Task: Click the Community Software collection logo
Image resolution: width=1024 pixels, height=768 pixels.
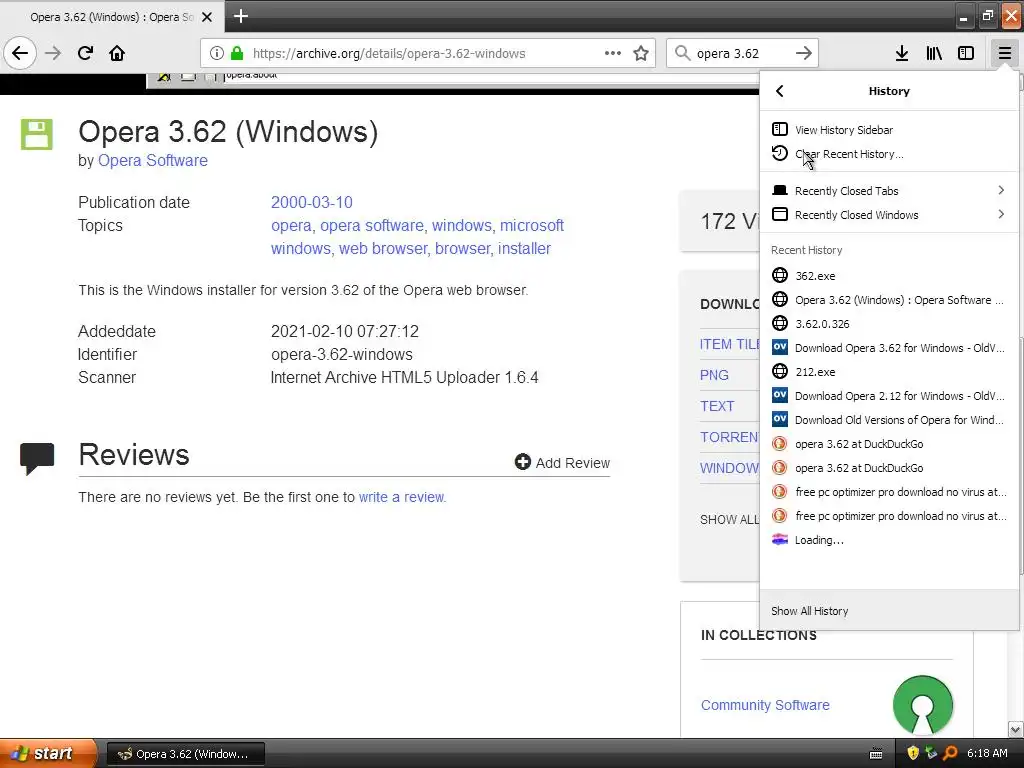Action: [x=923, y=705]
